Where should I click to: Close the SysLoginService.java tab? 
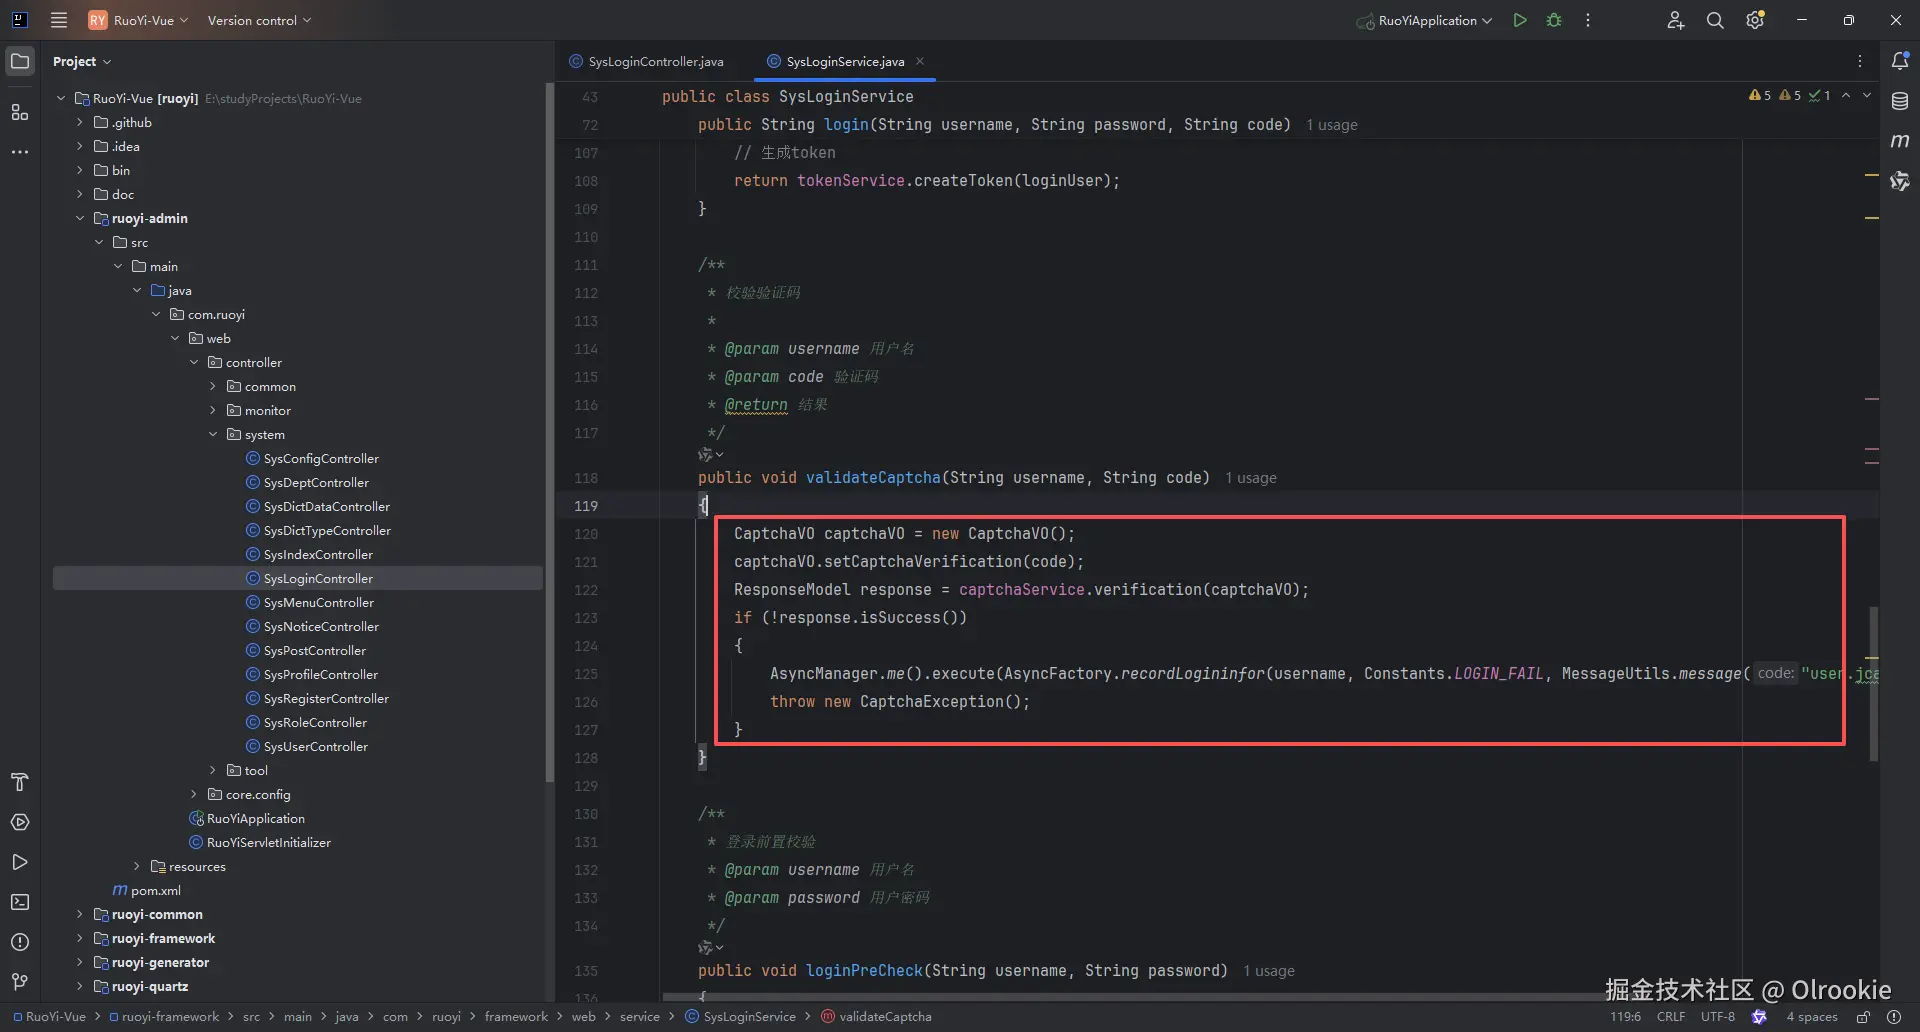920,61
